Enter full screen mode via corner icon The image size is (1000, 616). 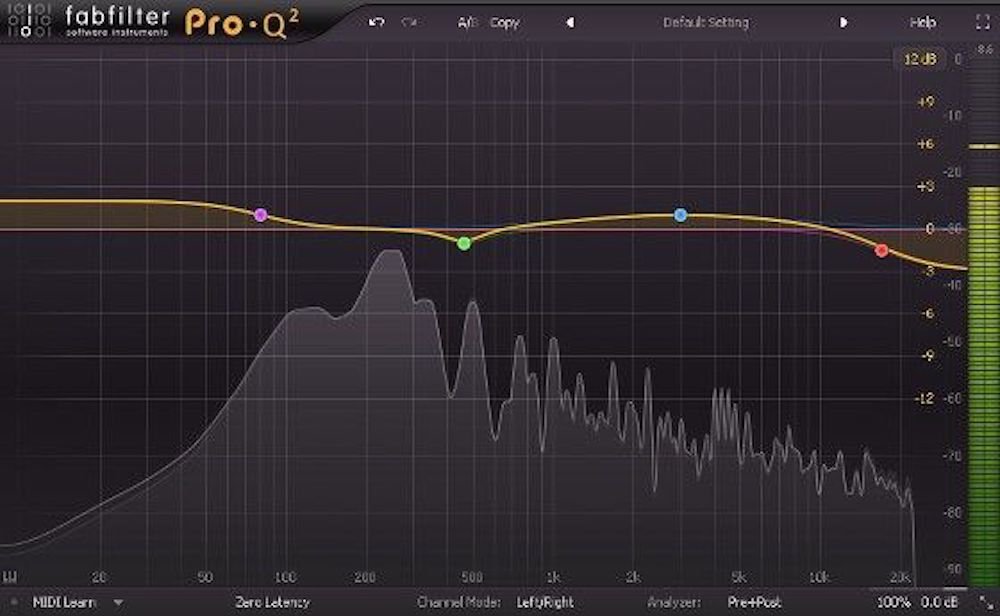980,21
